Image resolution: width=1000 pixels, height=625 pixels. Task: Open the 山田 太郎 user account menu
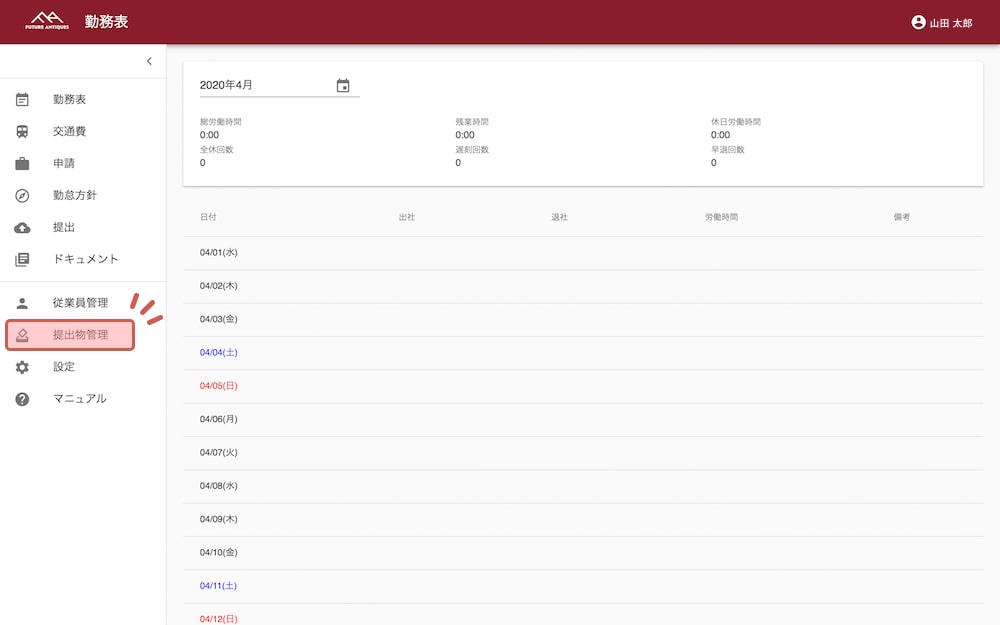coord(941,22)
